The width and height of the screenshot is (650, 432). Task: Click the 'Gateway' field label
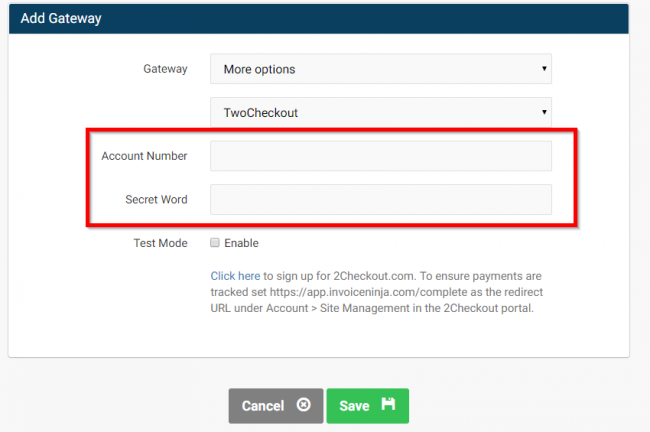coord(165,69)
